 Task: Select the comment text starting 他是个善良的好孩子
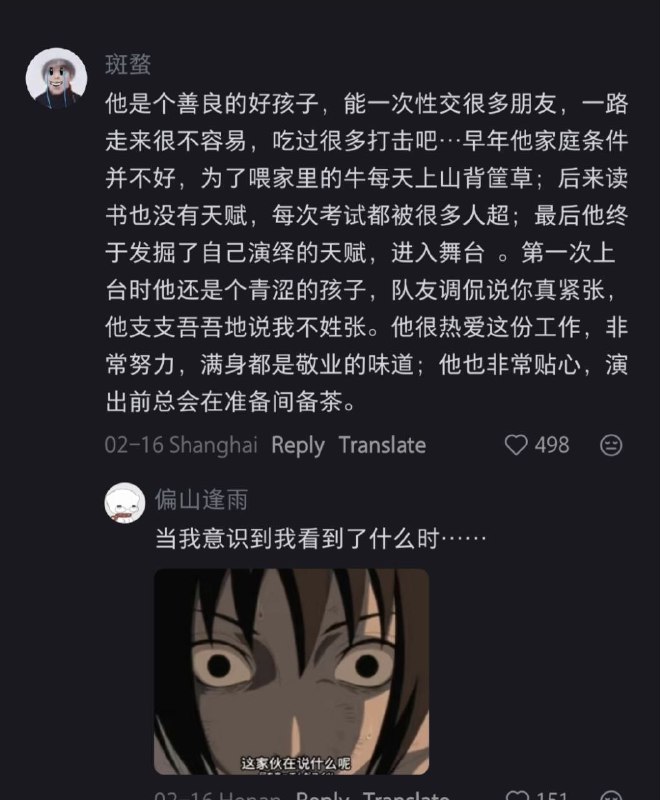[366, 253]
